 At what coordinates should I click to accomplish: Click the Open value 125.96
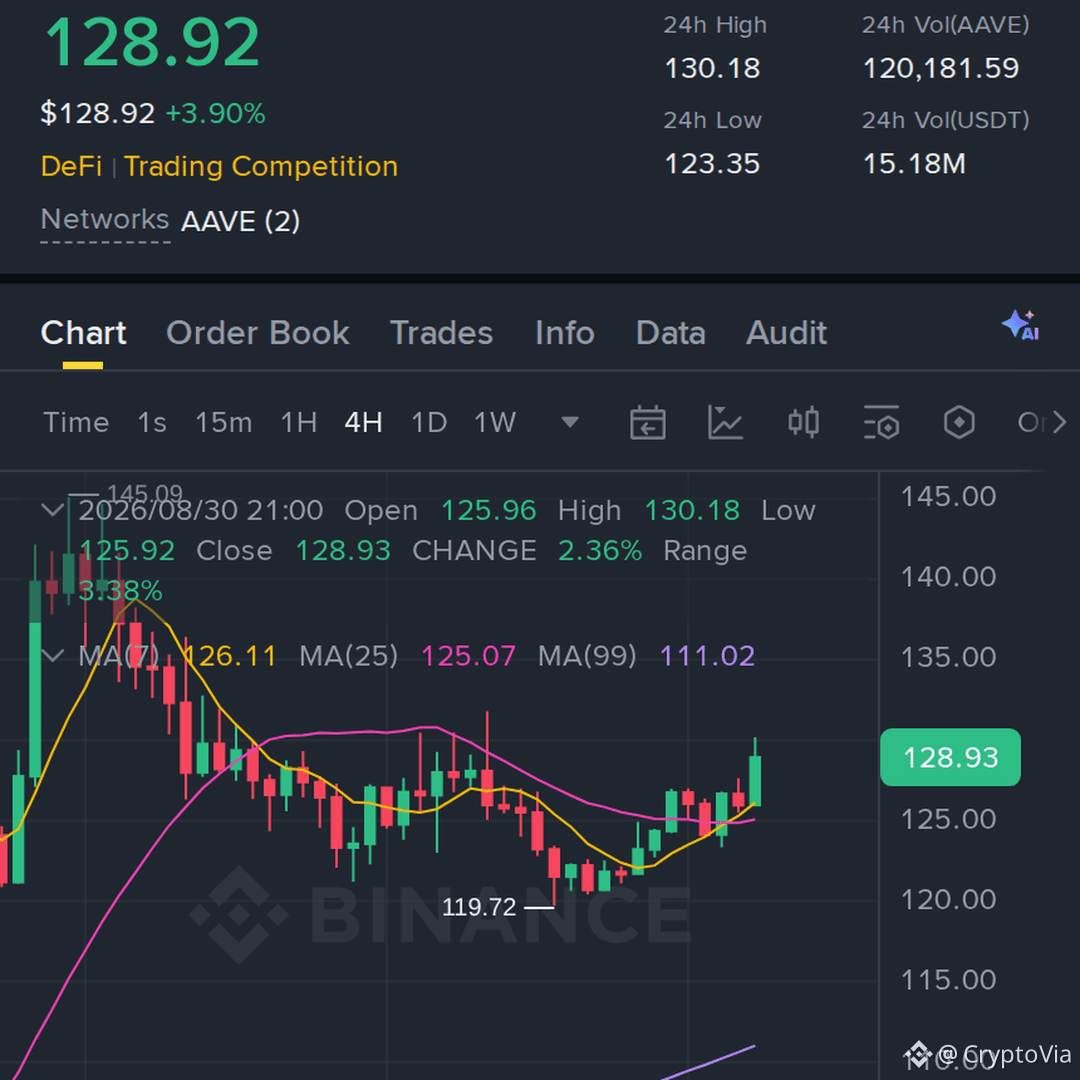pos(488,510)
